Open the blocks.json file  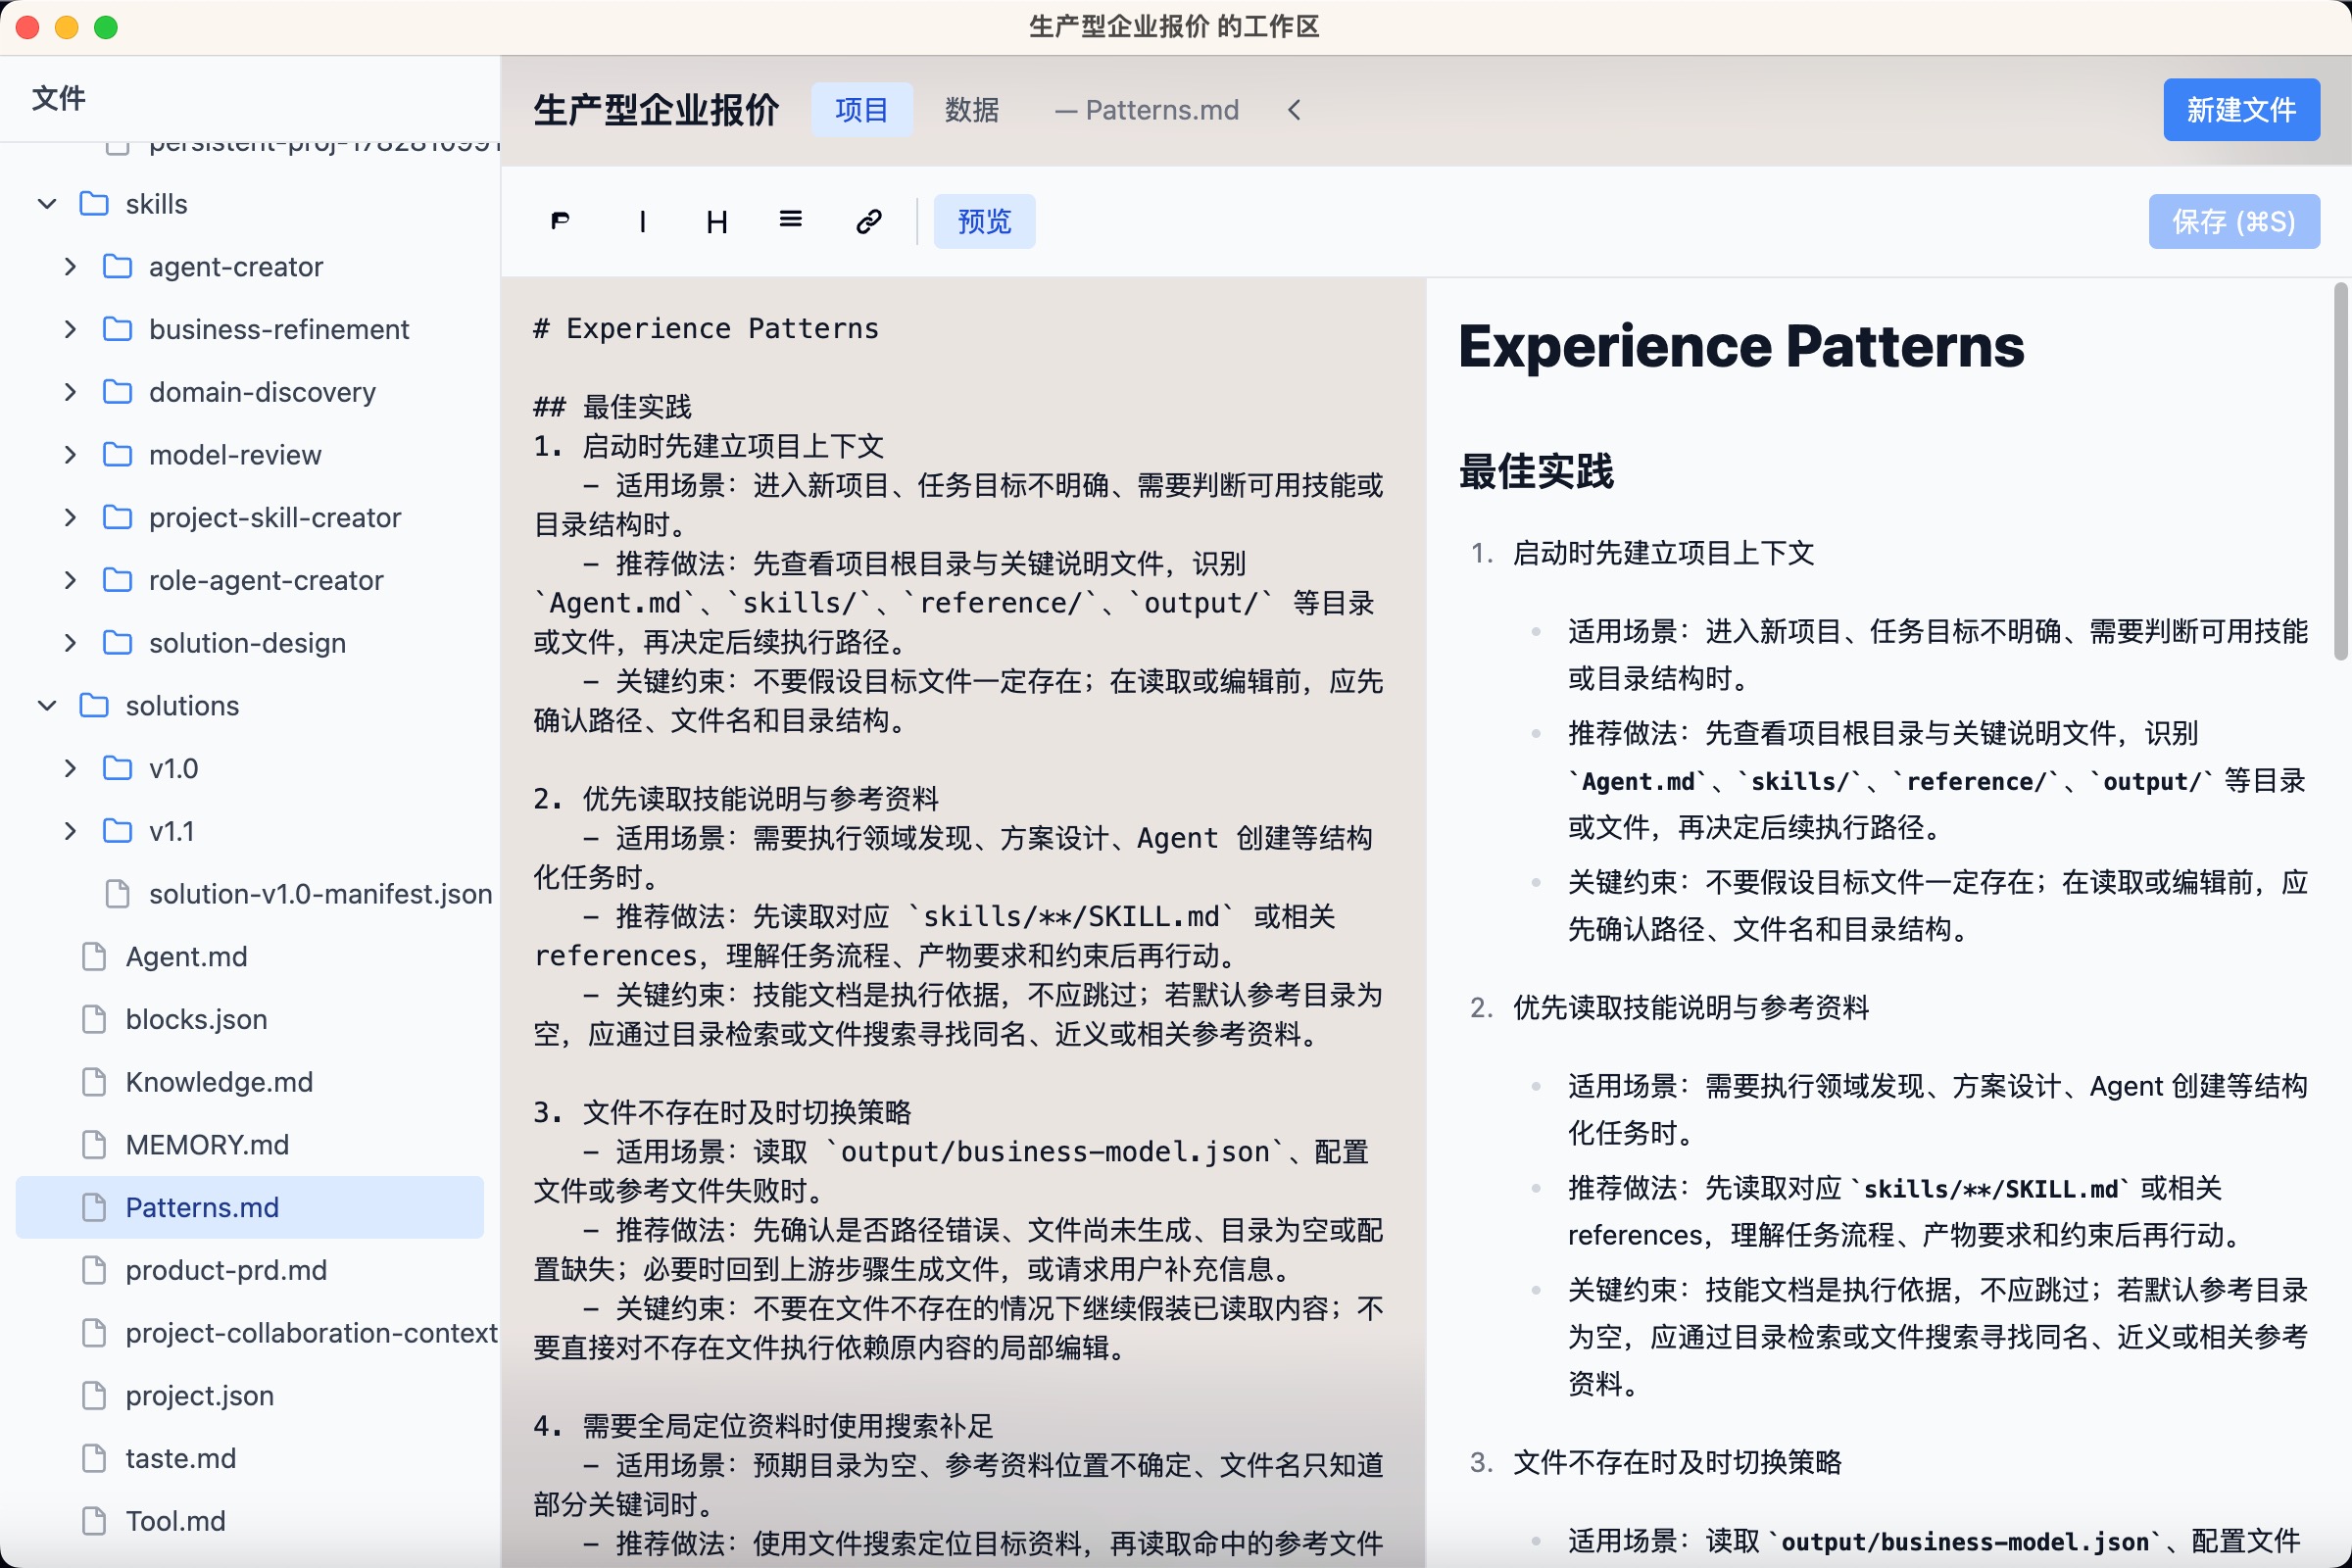click(250, 1020)
